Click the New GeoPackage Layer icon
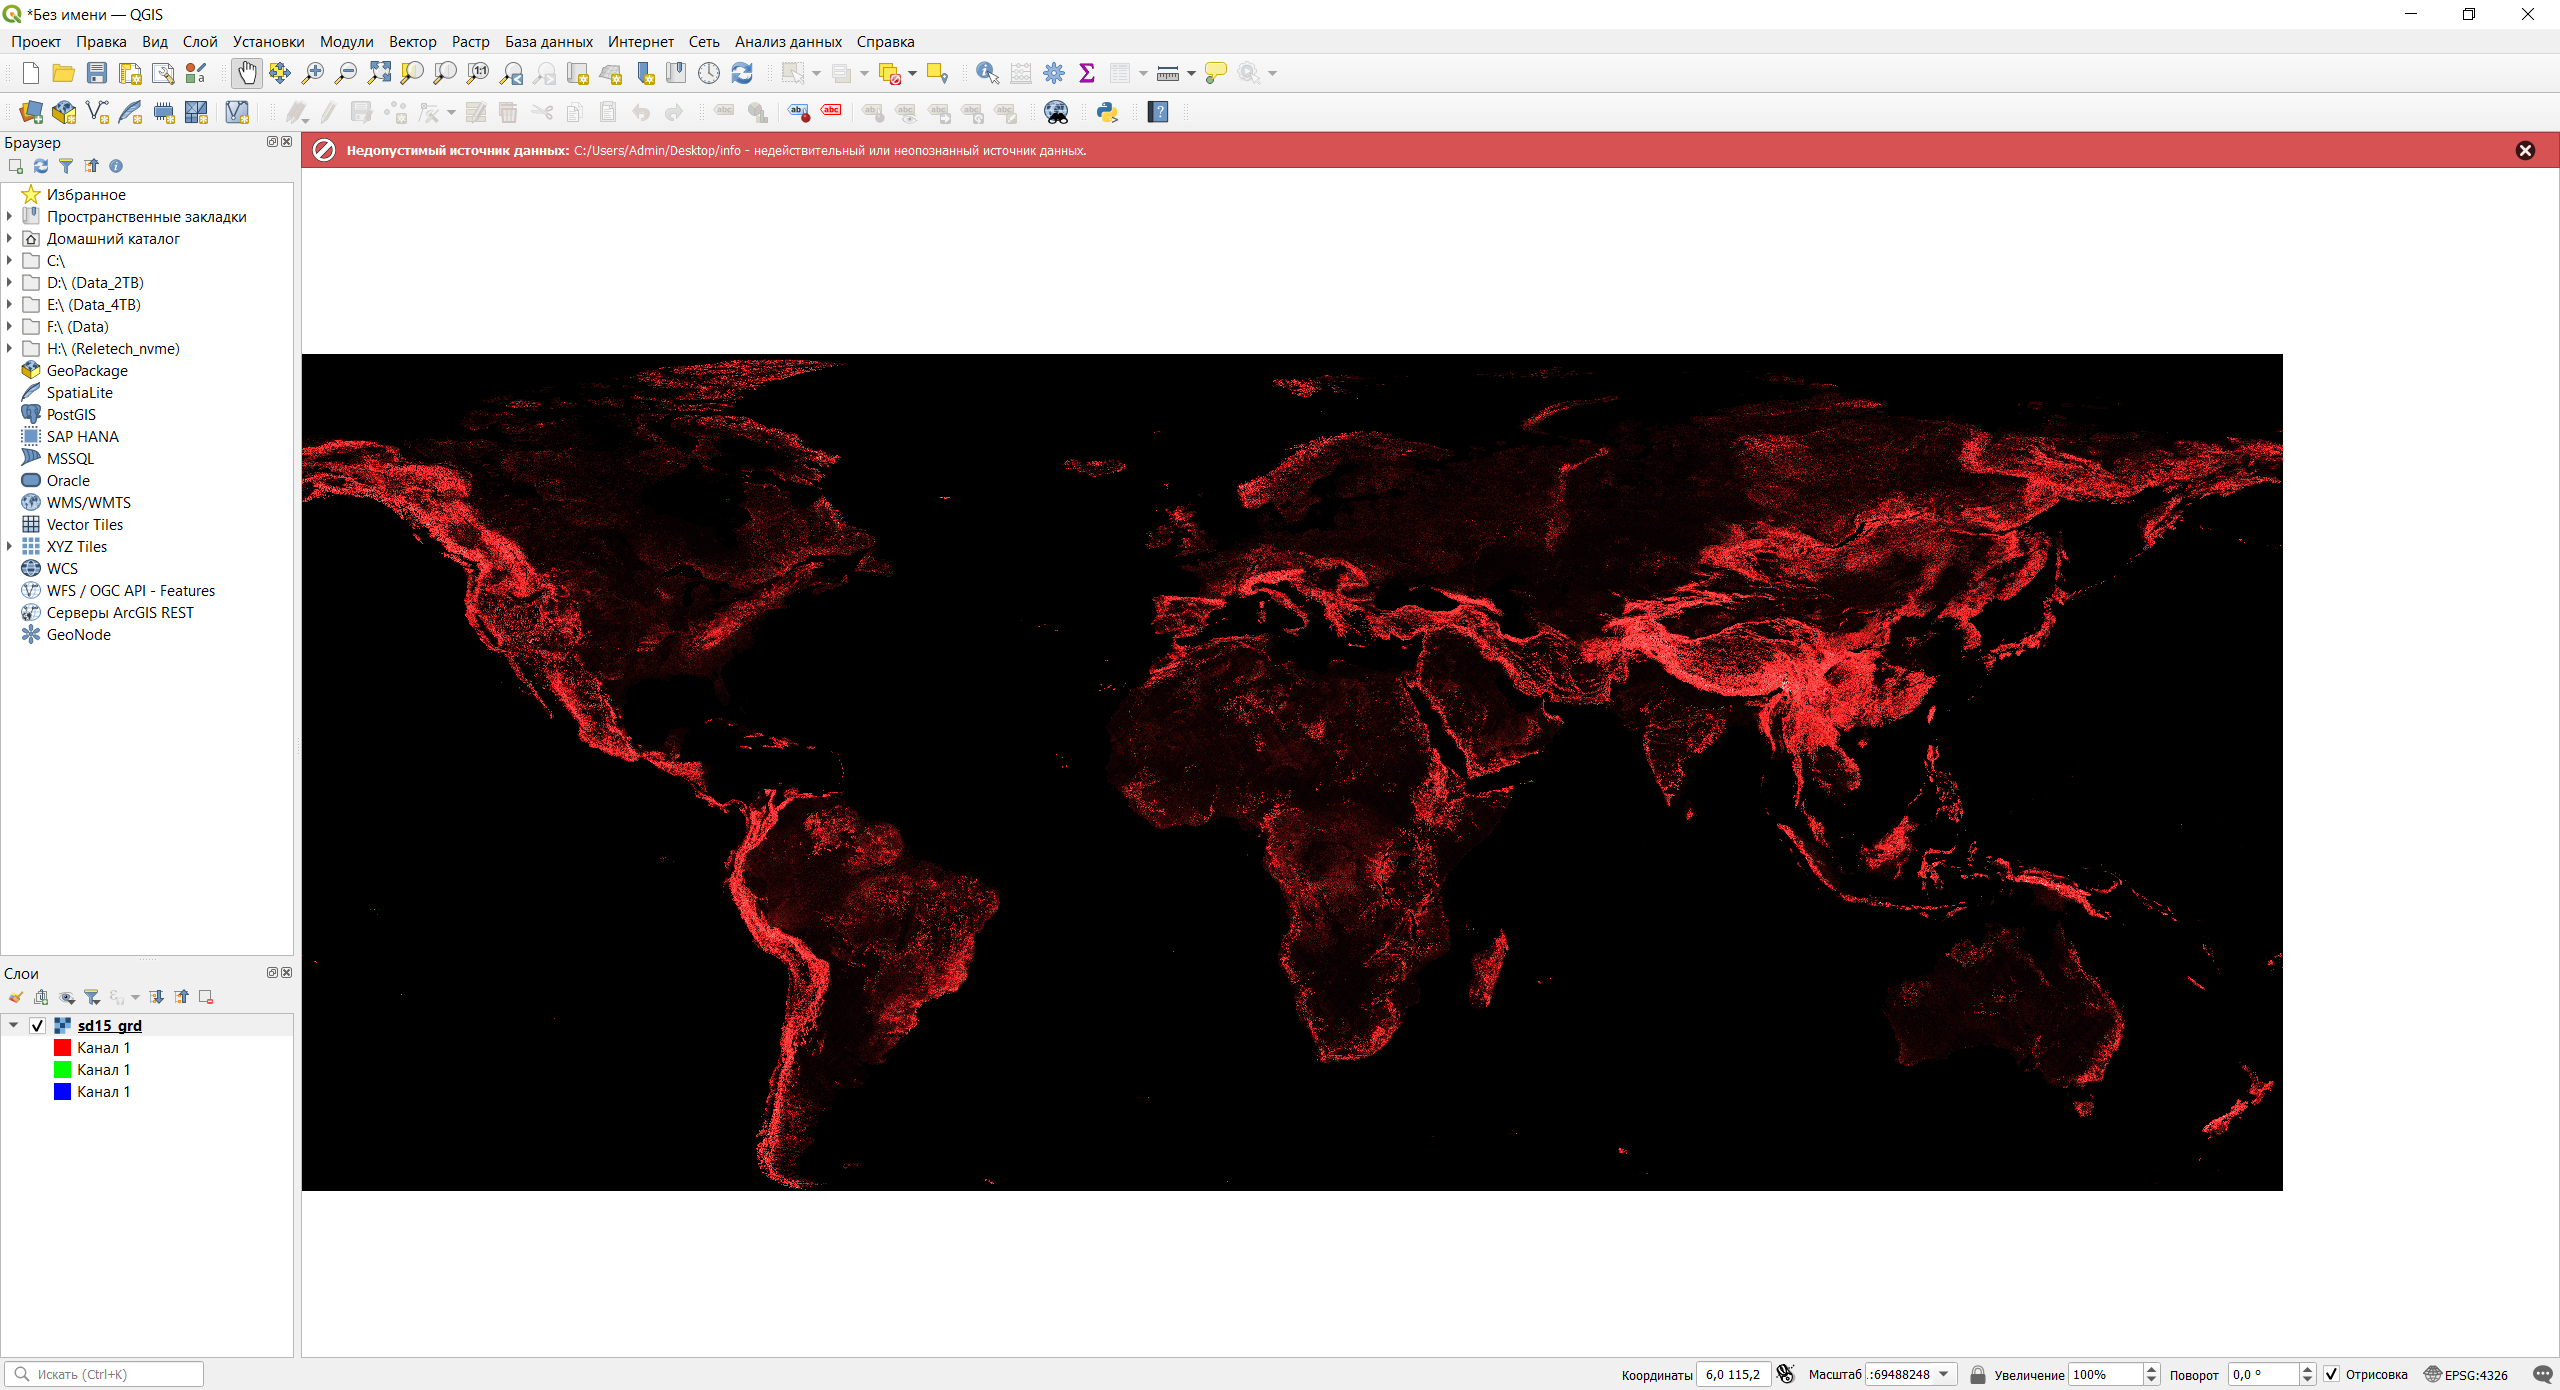Viewport: 2560px width, 1390px height. pyautogui.click(x=64, y=112)
